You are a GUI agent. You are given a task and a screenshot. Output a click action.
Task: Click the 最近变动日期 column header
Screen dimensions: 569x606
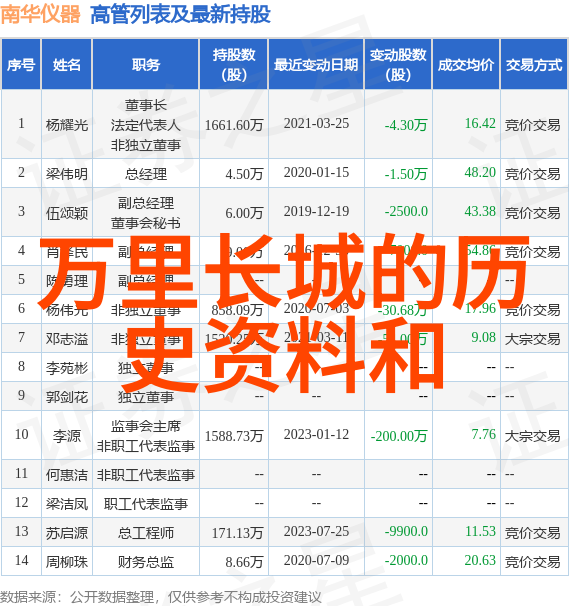(x=316, y=65)
